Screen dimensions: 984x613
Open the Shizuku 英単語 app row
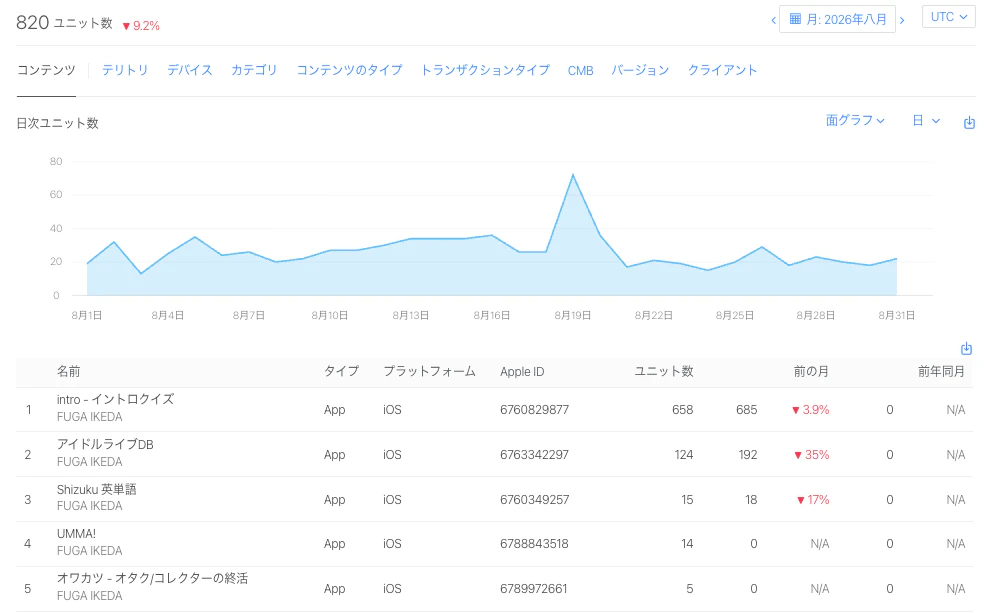coord(495,499)
